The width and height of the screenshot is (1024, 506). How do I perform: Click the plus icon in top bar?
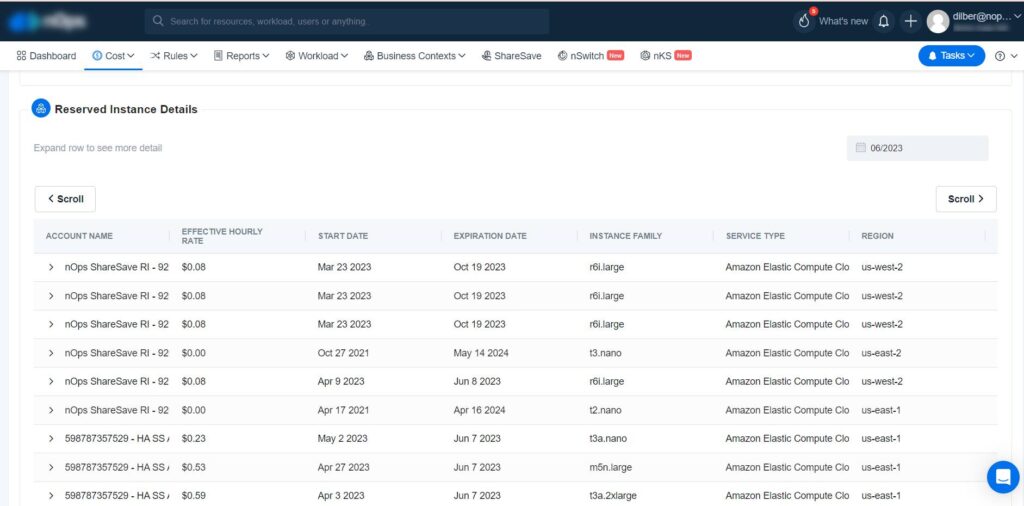coord(910,21)
